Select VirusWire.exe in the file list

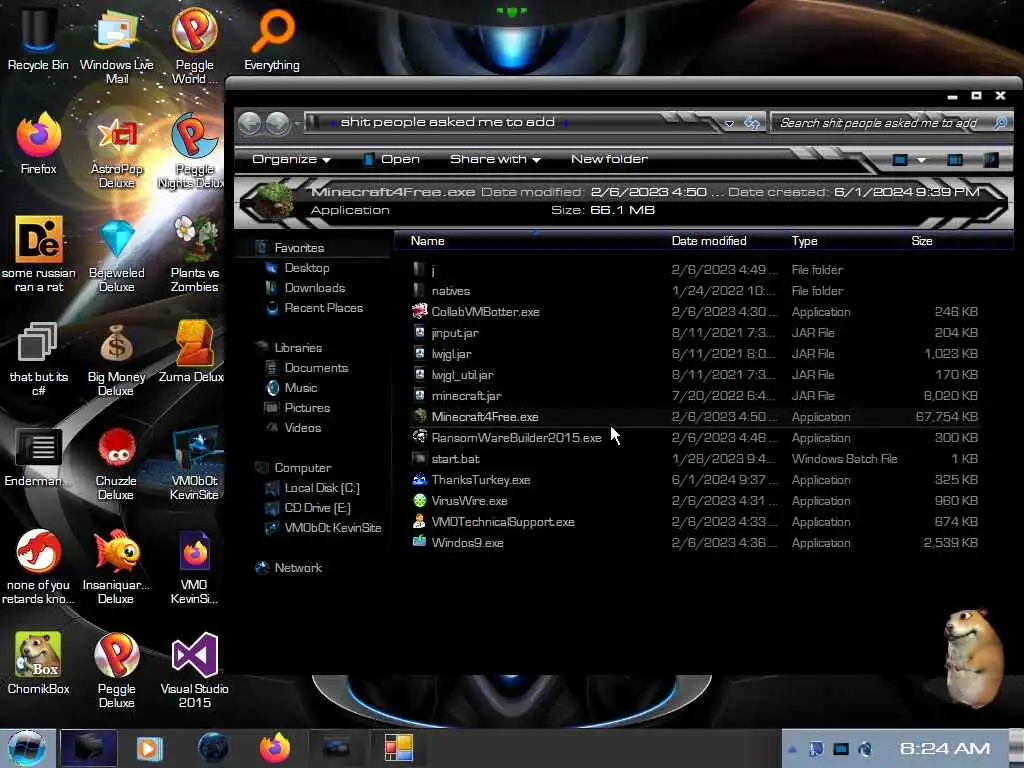pyautogui.click(x=694, y=501)
